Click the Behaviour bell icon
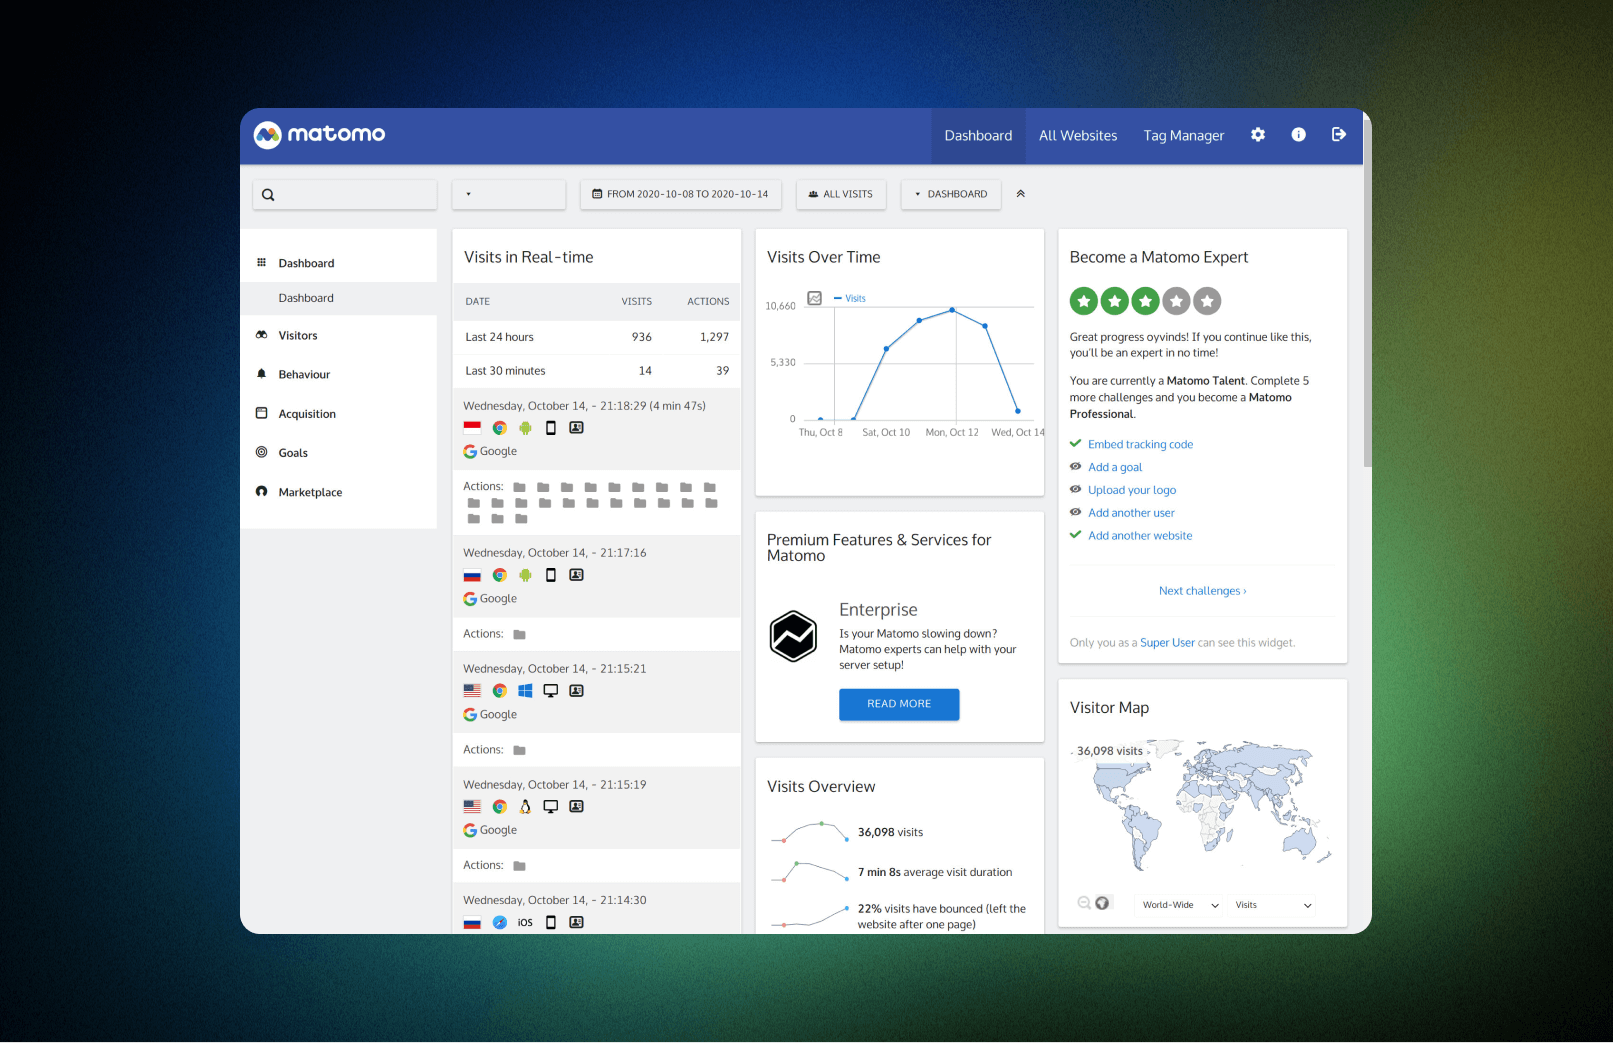The height and width of the screenshot is (1043, 1613). click(x=262, y=374)
